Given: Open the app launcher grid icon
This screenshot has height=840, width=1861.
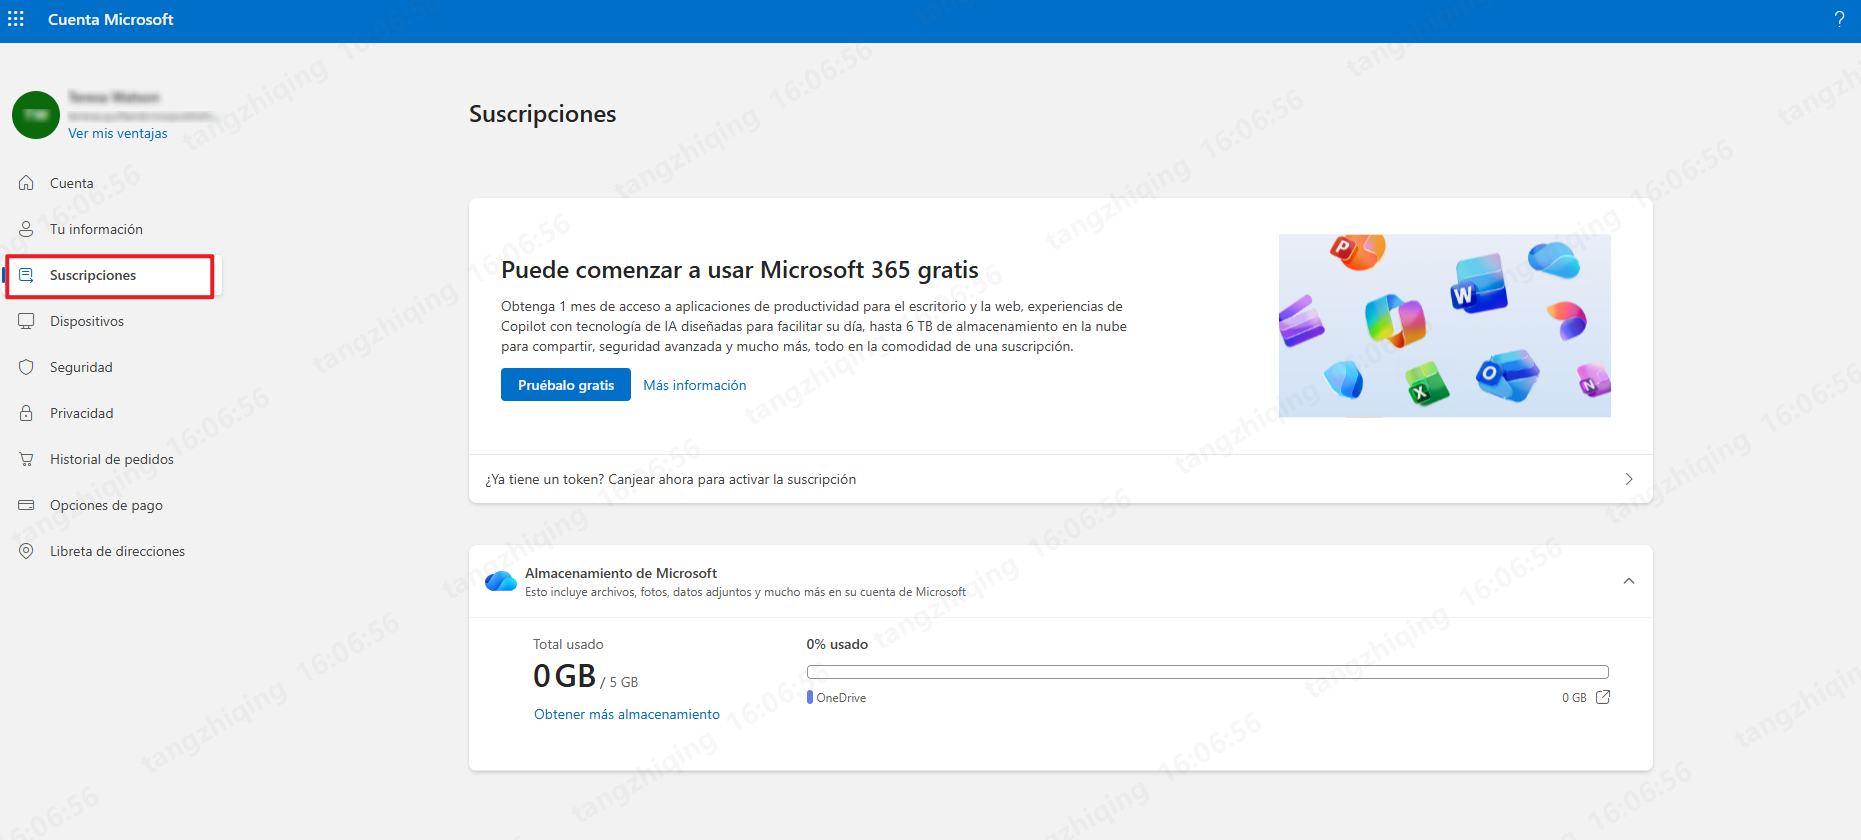Looking at the screenshot, I should pos(16,19).
